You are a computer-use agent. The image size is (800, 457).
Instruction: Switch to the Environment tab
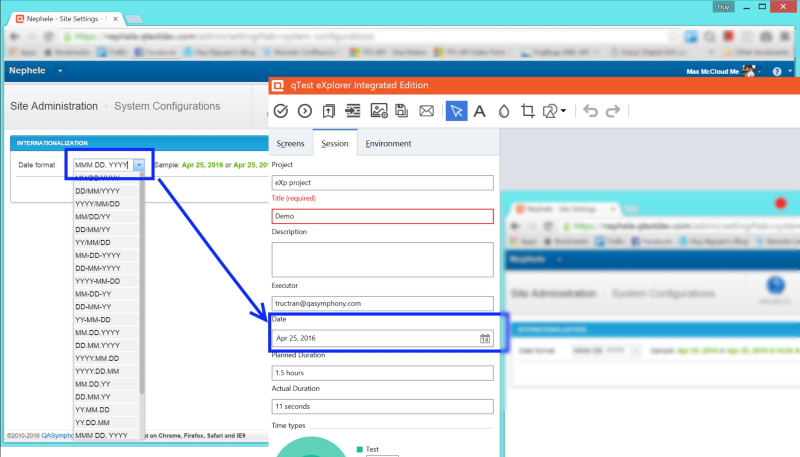(x=388, y=144)
